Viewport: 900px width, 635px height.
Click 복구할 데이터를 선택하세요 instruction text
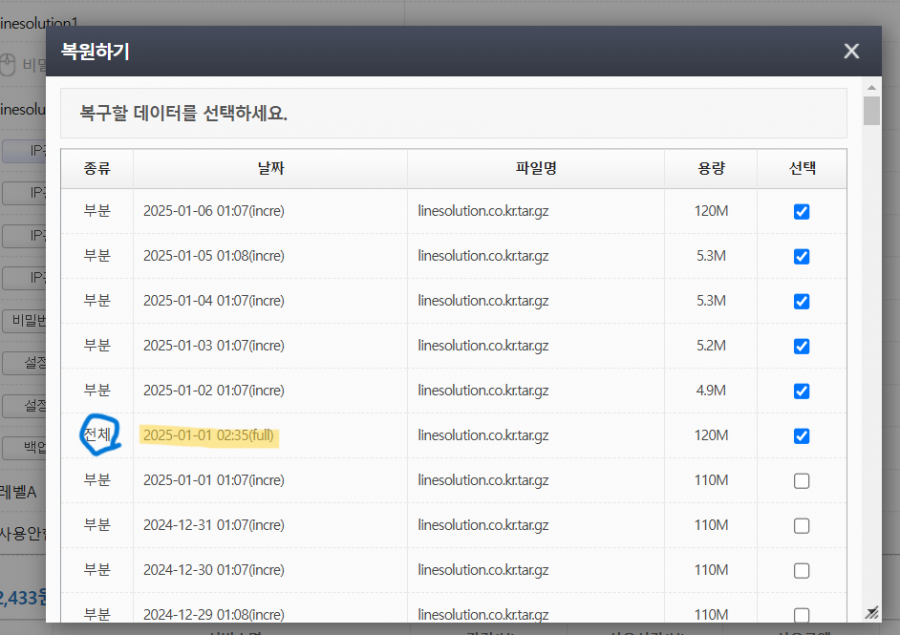tap(183, 113)
